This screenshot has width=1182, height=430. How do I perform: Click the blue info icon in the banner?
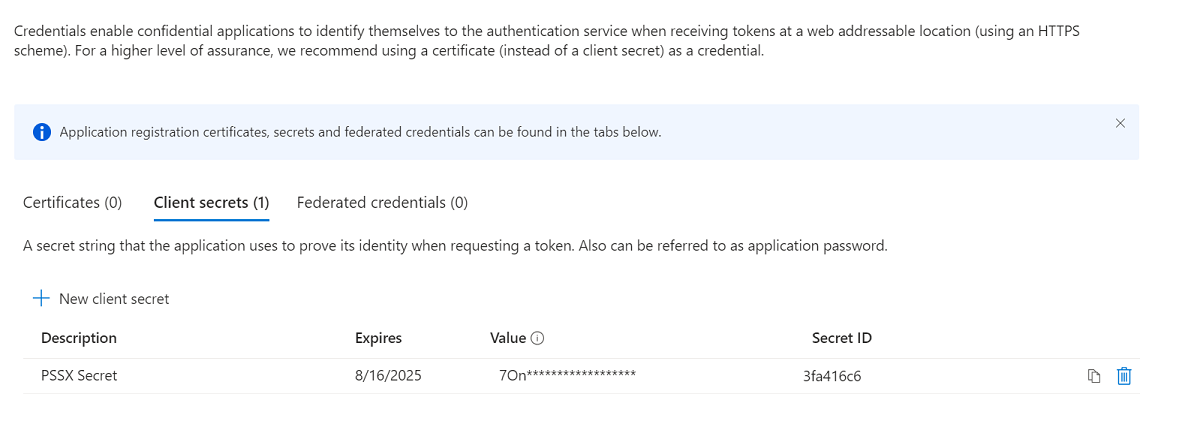tap(41, 132)
